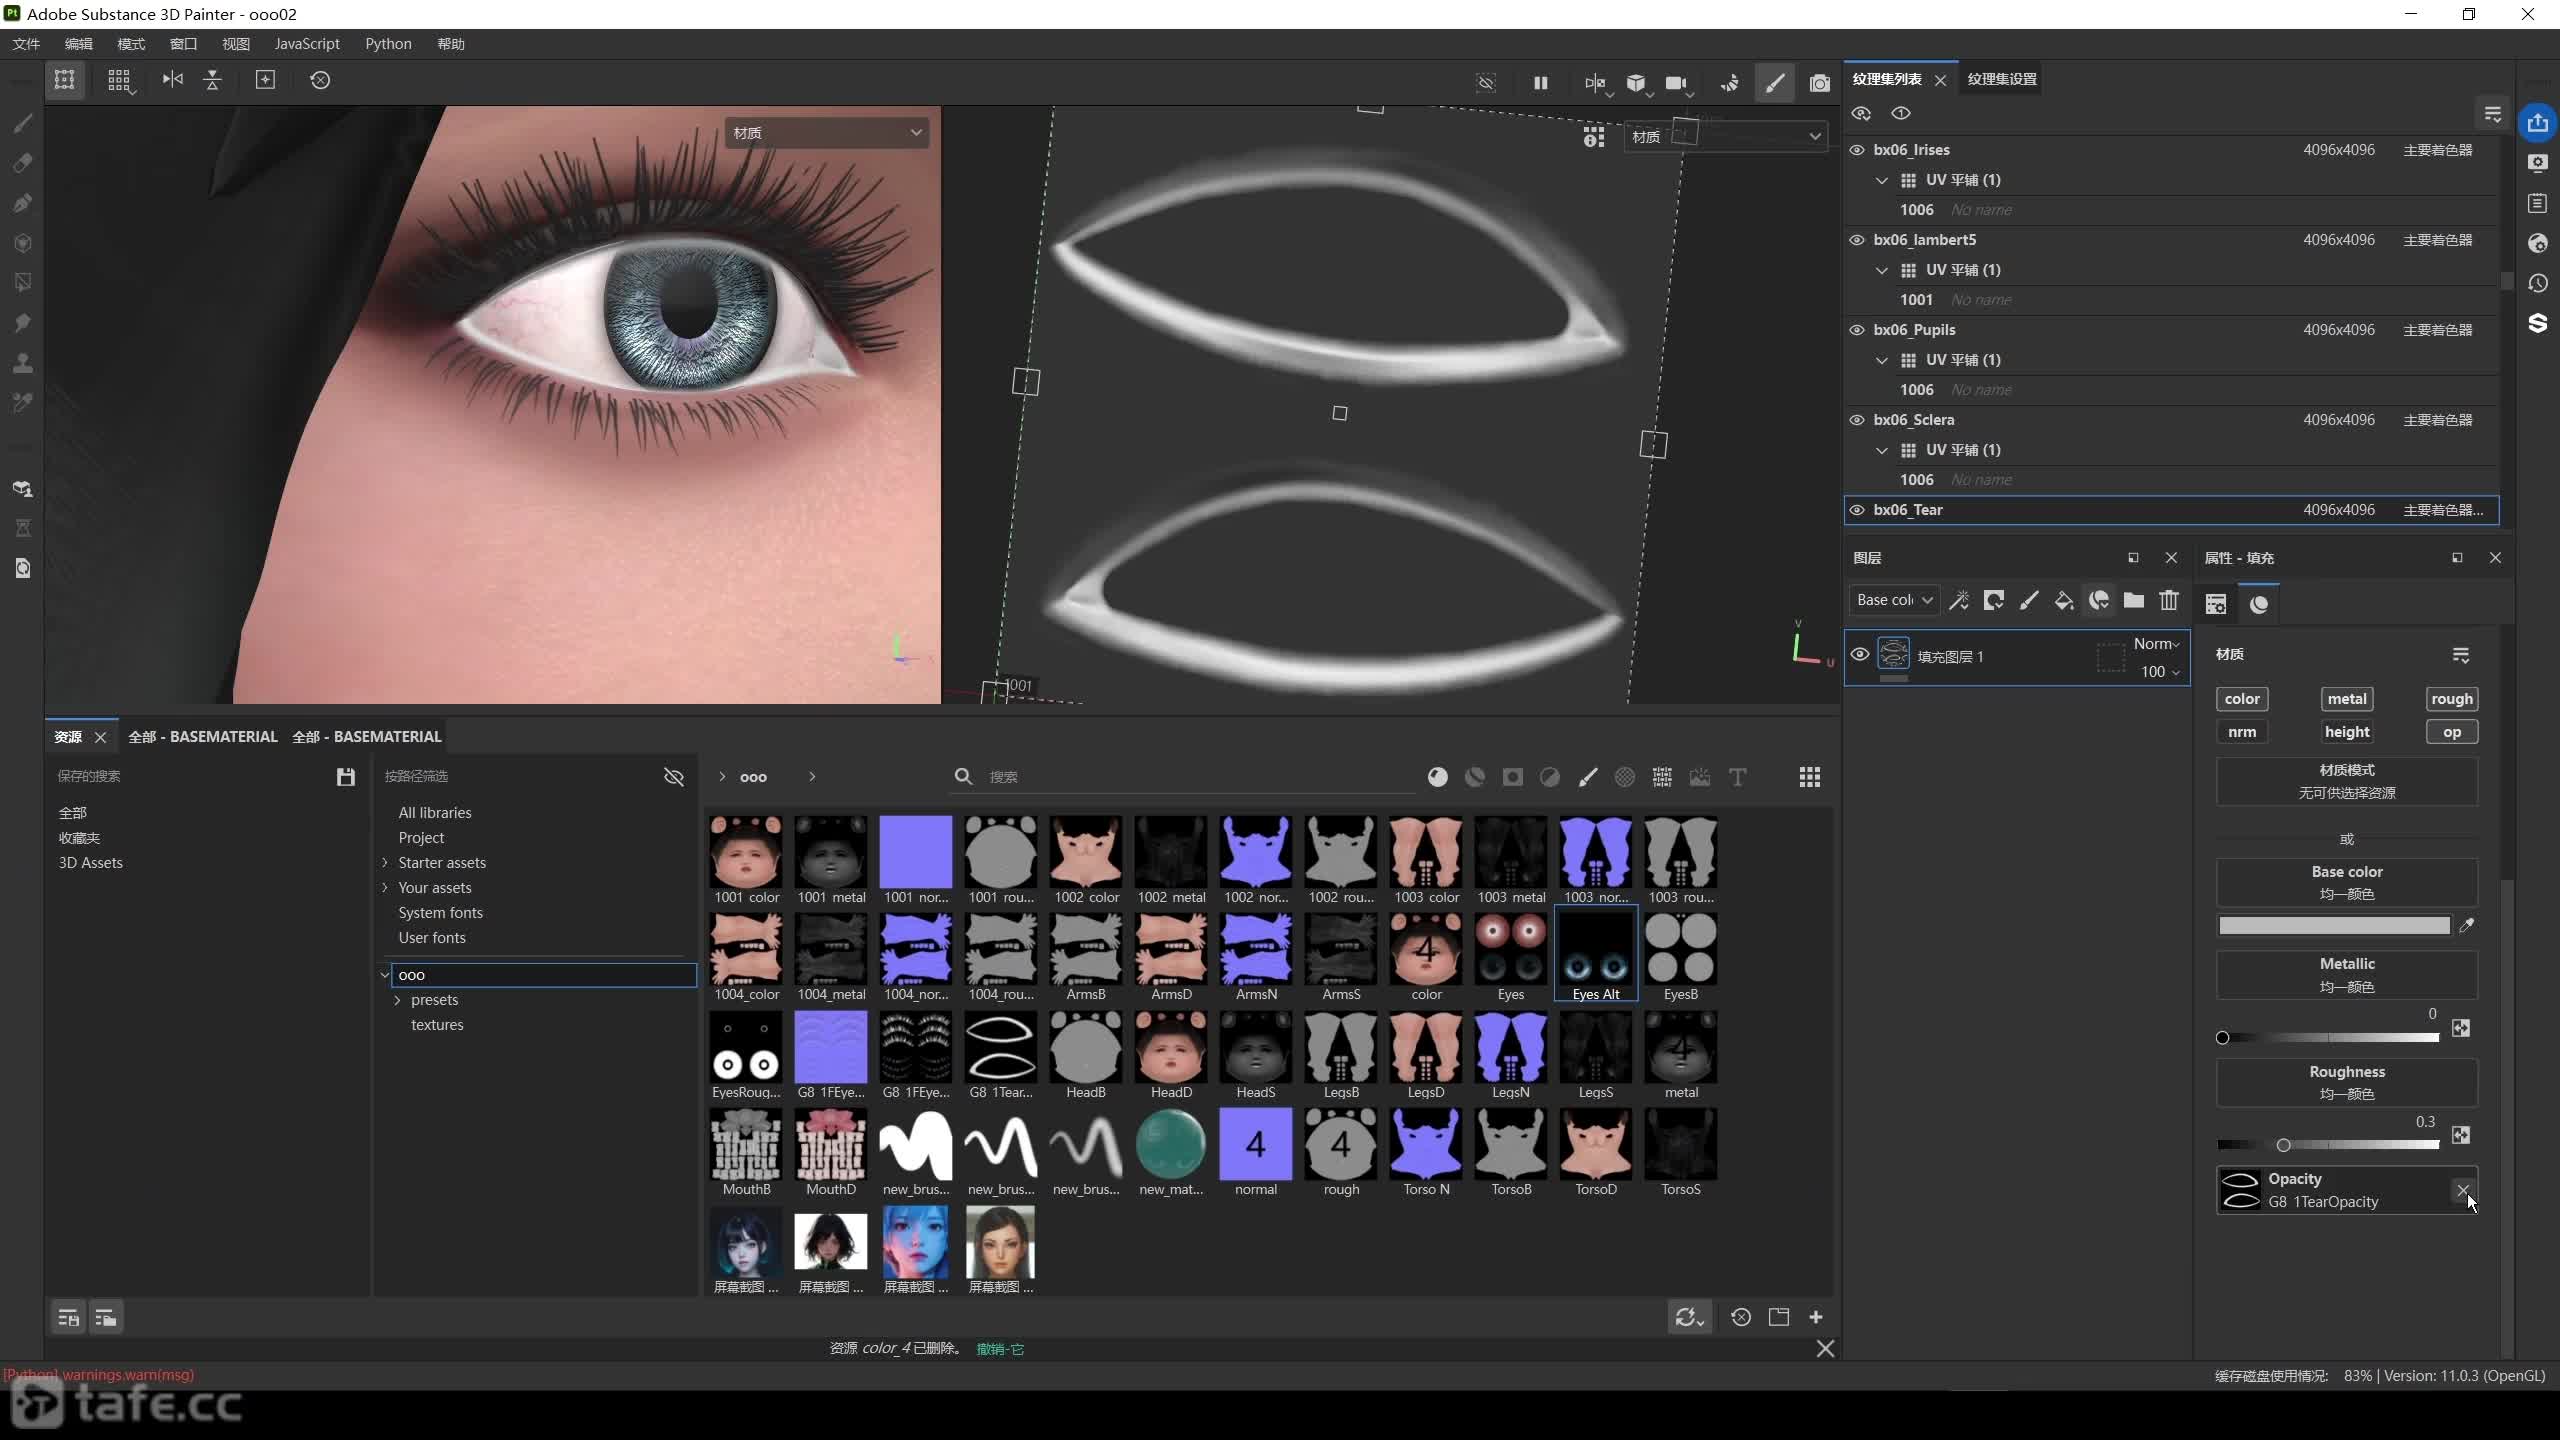This screenshot has width=2560, height=1440.
Task: Click the 材质模式 button
Action: [x=2346, y=781]
